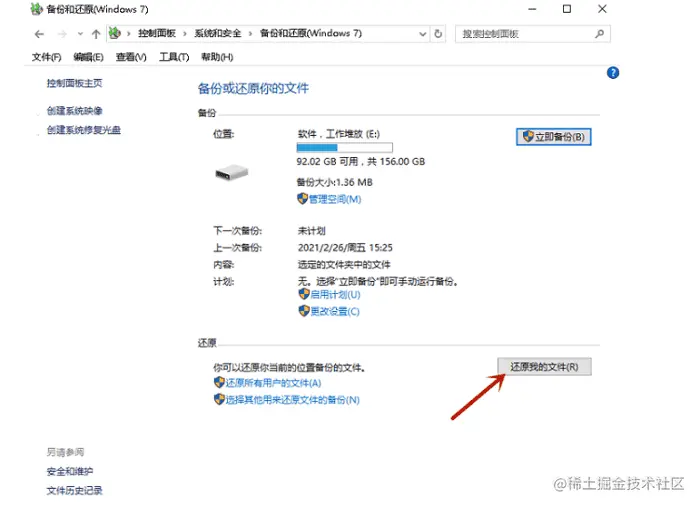This screenshot has height=507, width=700.
Task: Select 系统和安全 in the breadcrumb
Action: pyautogui.click(x=217, y=33)
